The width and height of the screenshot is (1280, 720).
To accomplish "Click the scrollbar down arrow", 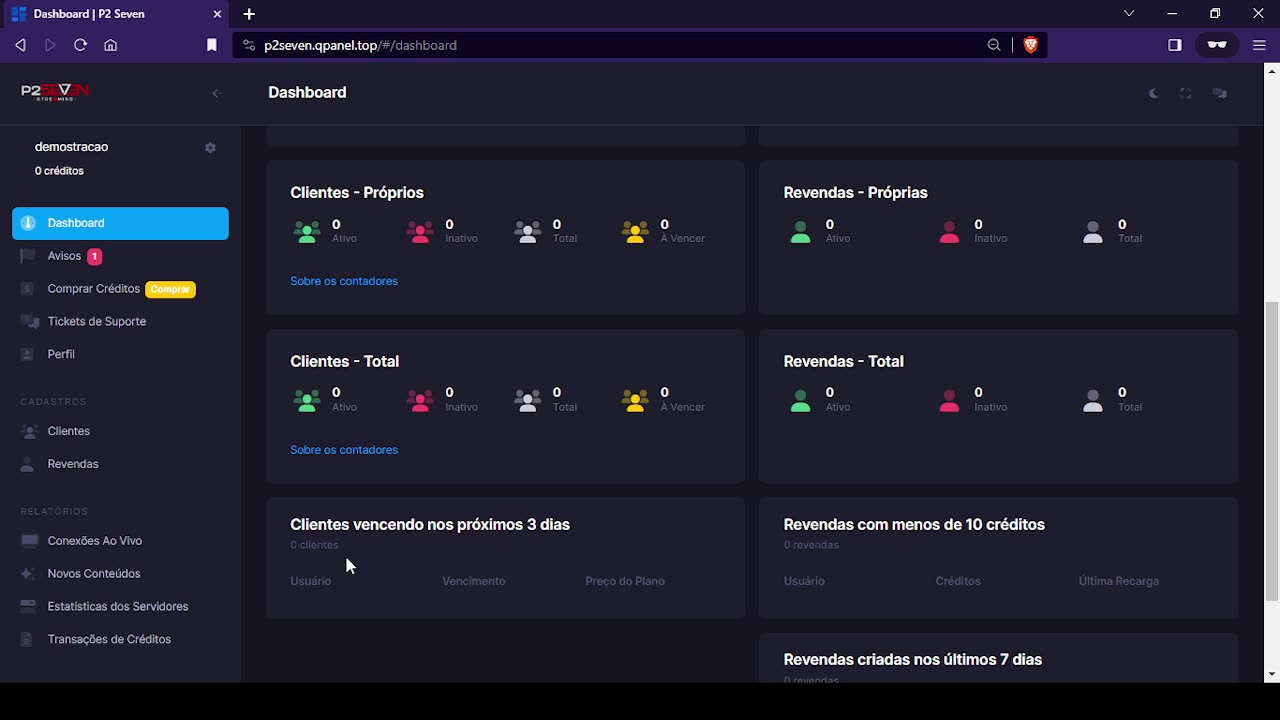I will (x=1272, y=674).
